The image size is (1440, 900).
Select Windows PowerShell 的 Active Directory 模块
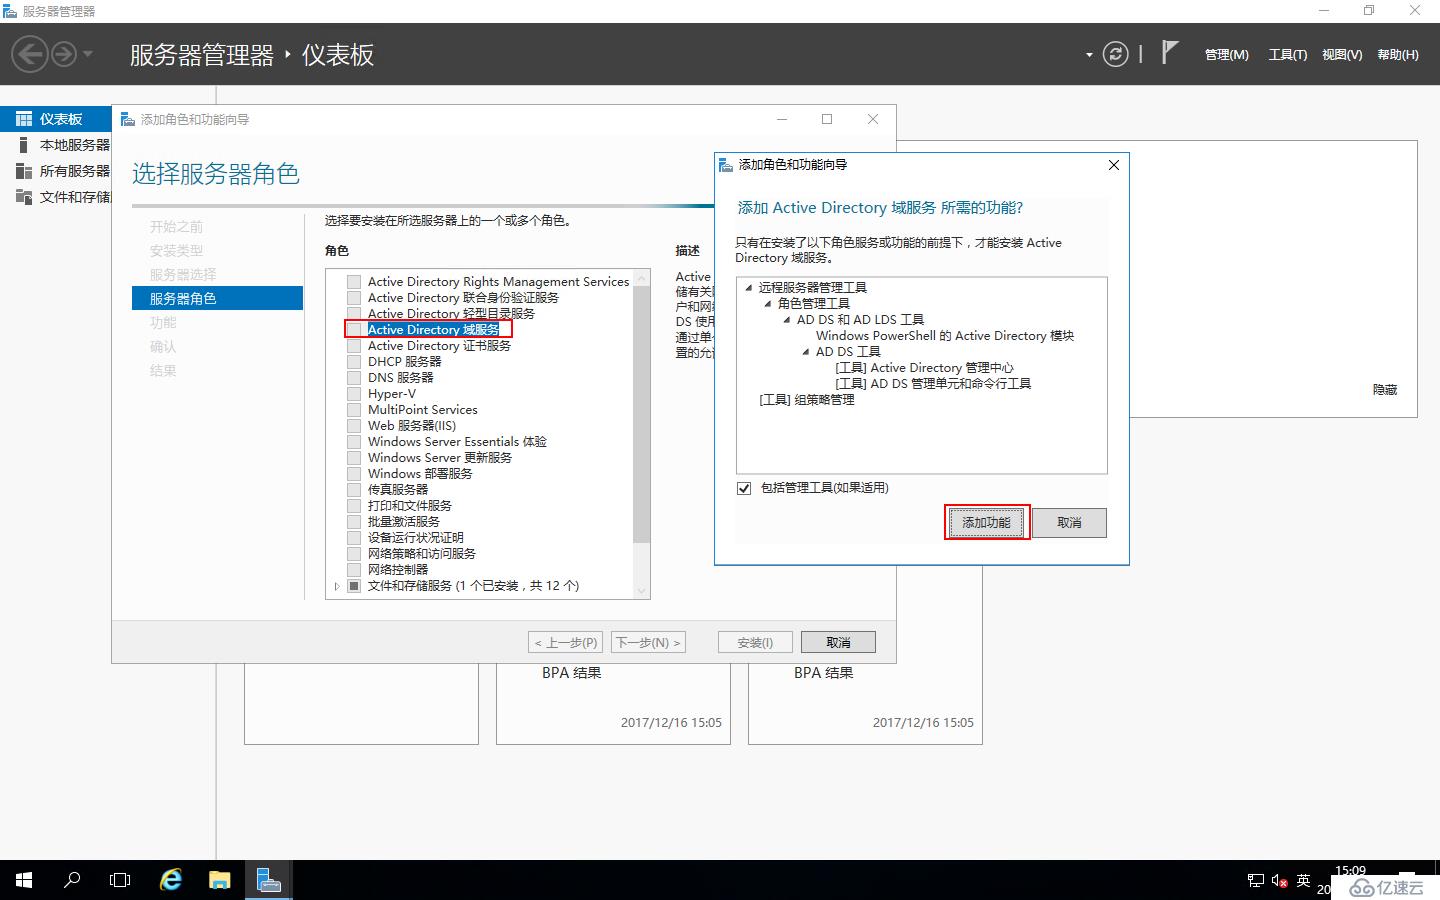tap(945, 335)
